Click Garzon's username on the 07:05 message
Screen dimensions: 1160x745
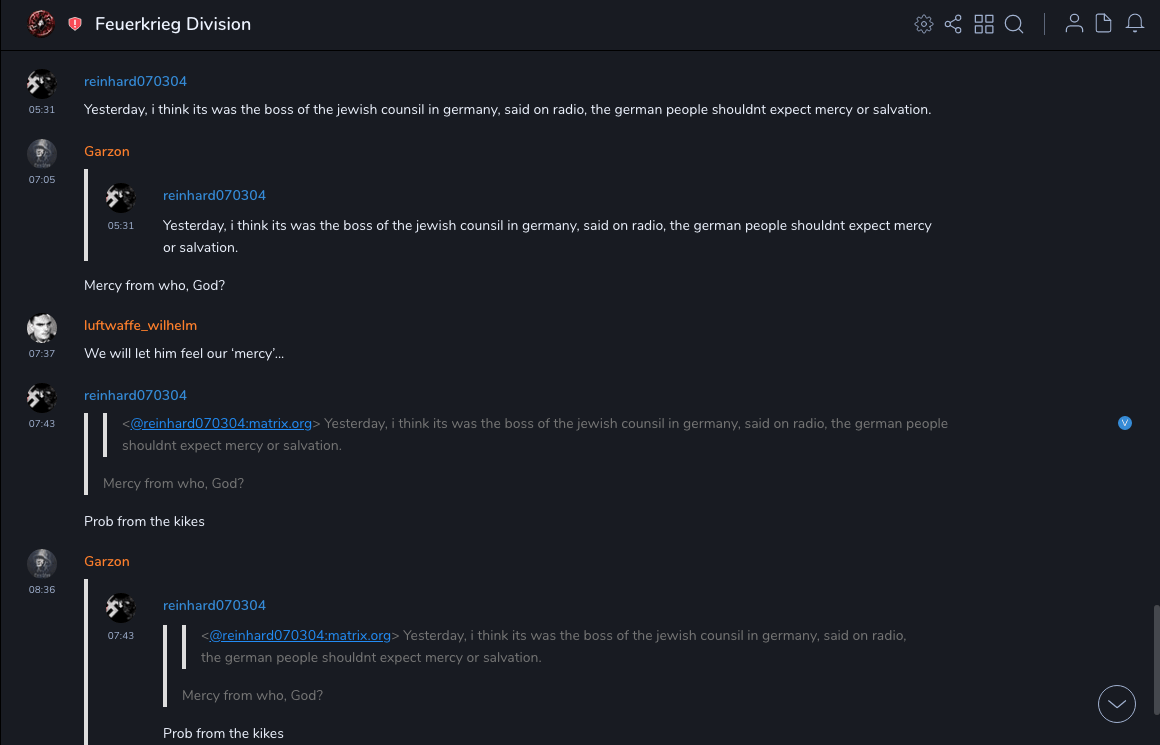107,151
